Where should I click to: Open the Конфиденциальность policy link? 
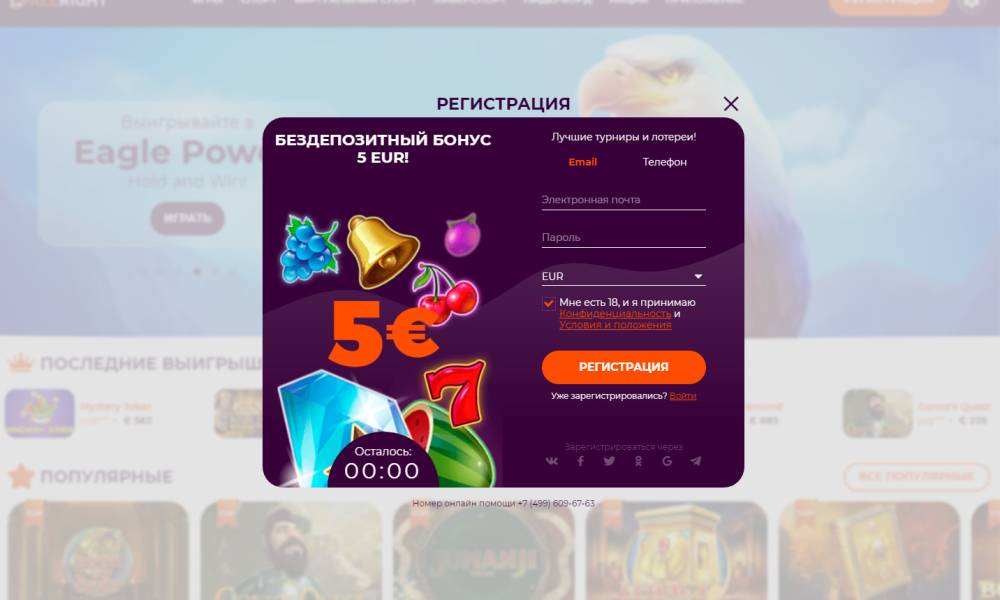[615, 314]
